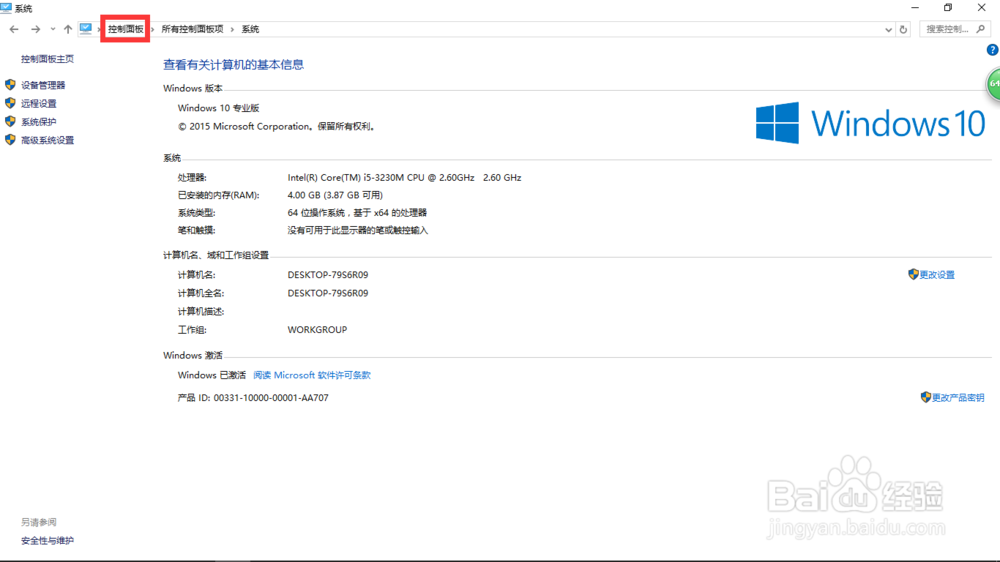The height and width of the screenshot is (562, 1000).
Task: Expand chevron after 控制面板 breadcrumb
Action: pyautogui.click(x=153, y=29)
